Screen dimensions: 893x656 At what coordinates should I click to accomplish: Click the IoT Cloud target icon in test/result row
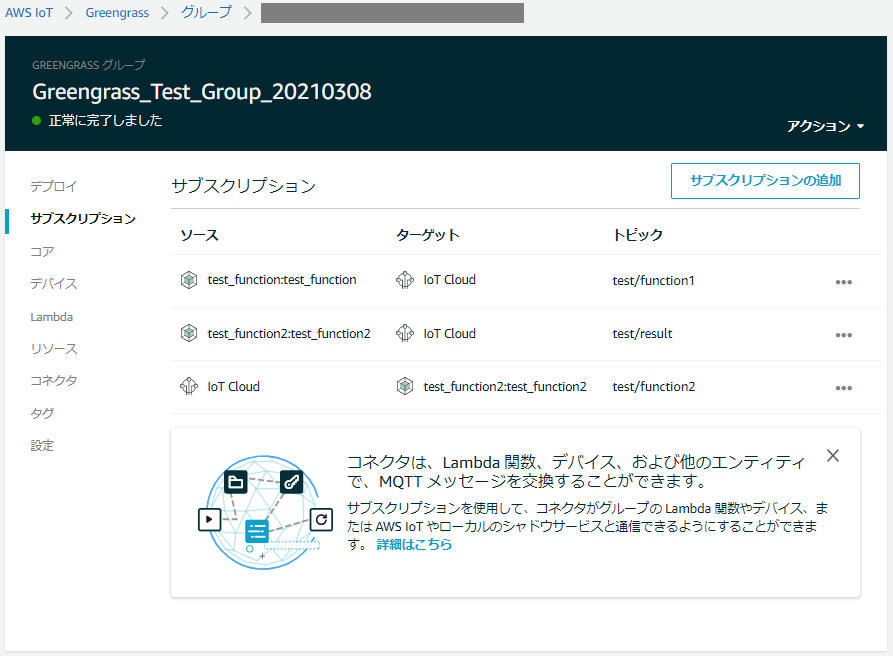405,333
